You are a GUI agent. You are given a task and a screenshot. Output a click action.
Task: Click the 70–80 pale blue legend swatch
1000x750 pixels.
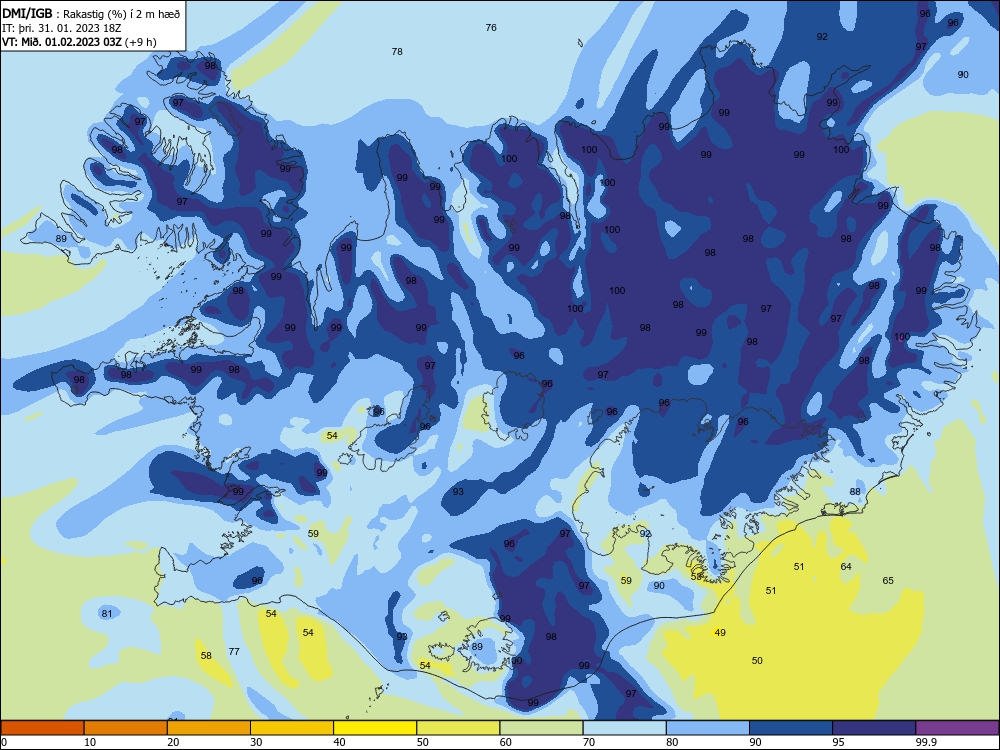pyautogui.click(x=624, y=728)
